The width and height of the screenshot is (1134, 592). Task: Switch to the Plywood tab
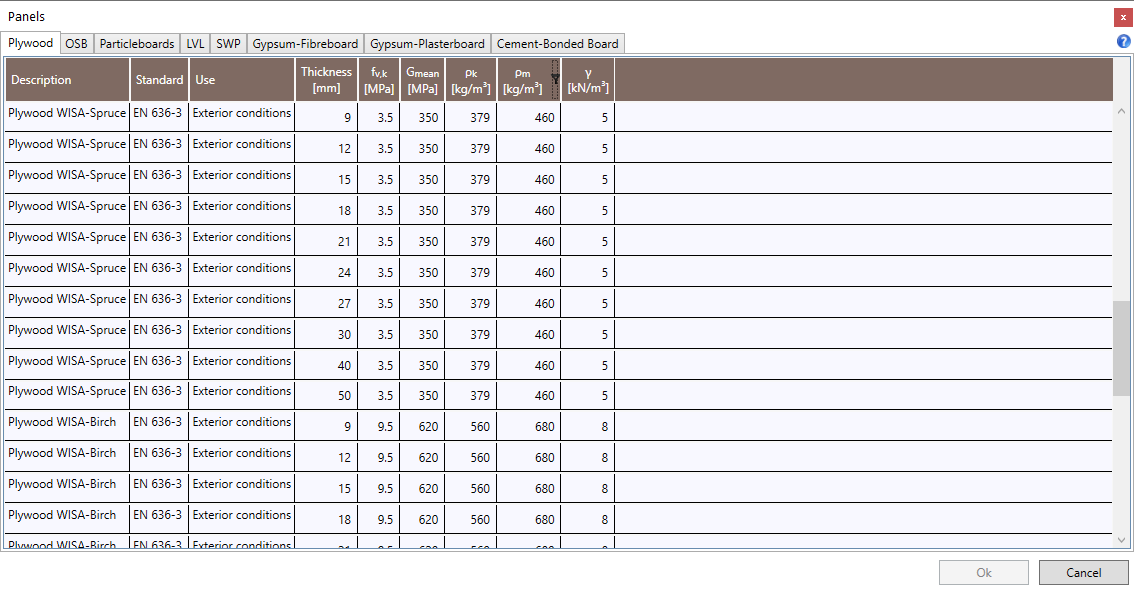tap(30, 43)
